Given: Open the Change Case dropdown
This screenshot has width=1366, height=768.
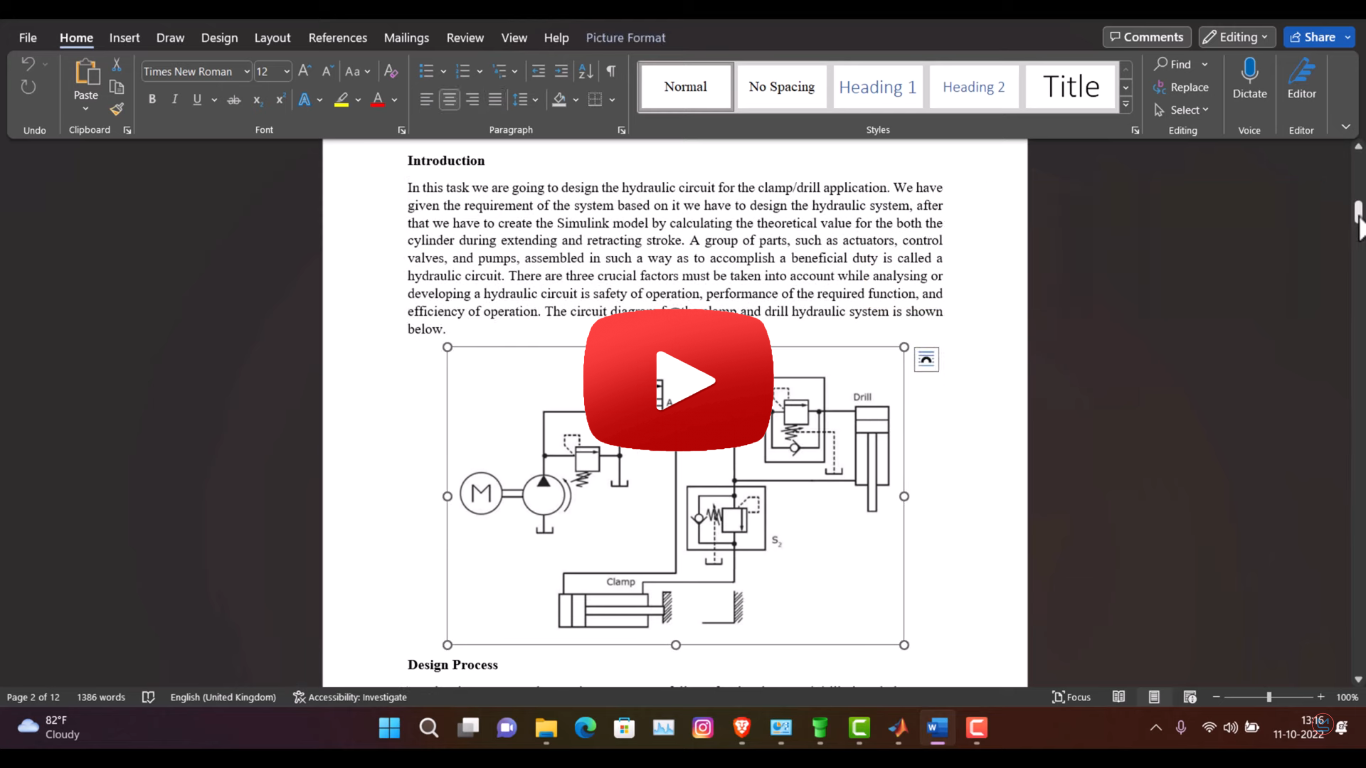Looking at the screenshot, I should point(358,71).
